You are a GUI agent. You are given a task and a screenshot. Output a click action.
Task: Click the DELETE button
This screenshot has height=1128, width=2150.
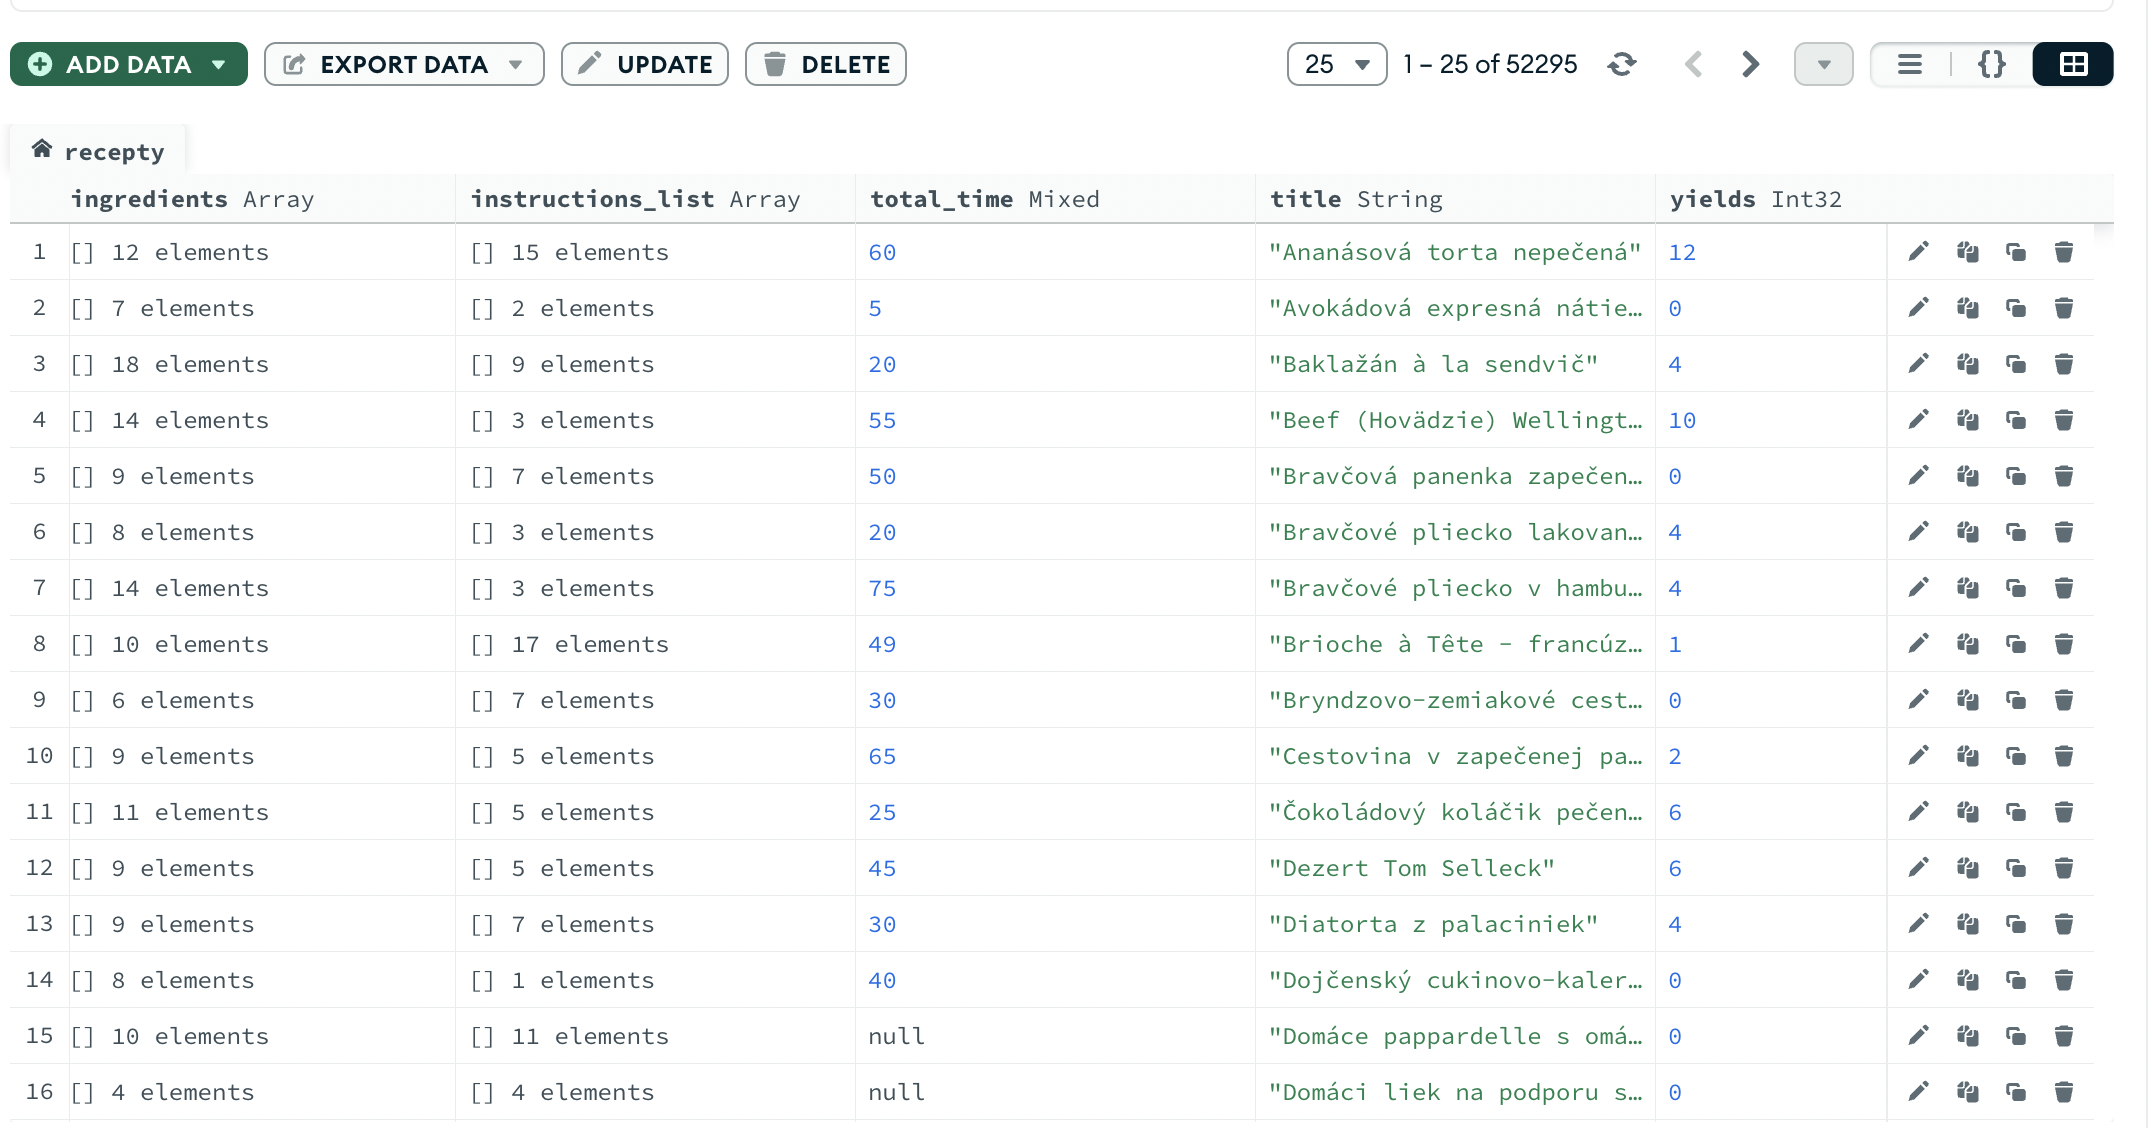pos(826,64)
